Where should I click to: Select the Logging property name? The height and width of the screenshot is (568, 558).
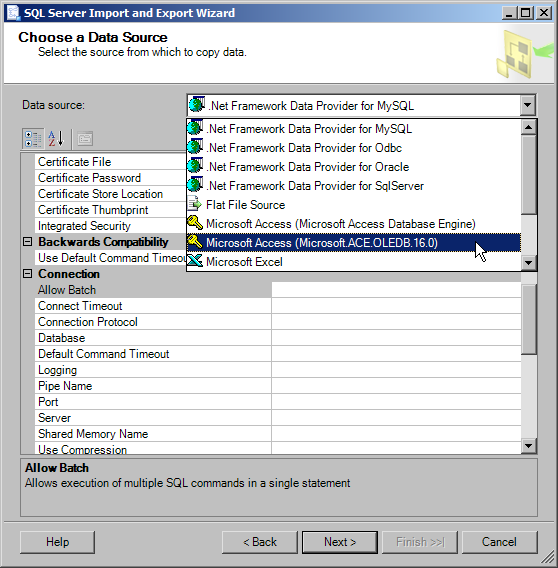(153, 370)
